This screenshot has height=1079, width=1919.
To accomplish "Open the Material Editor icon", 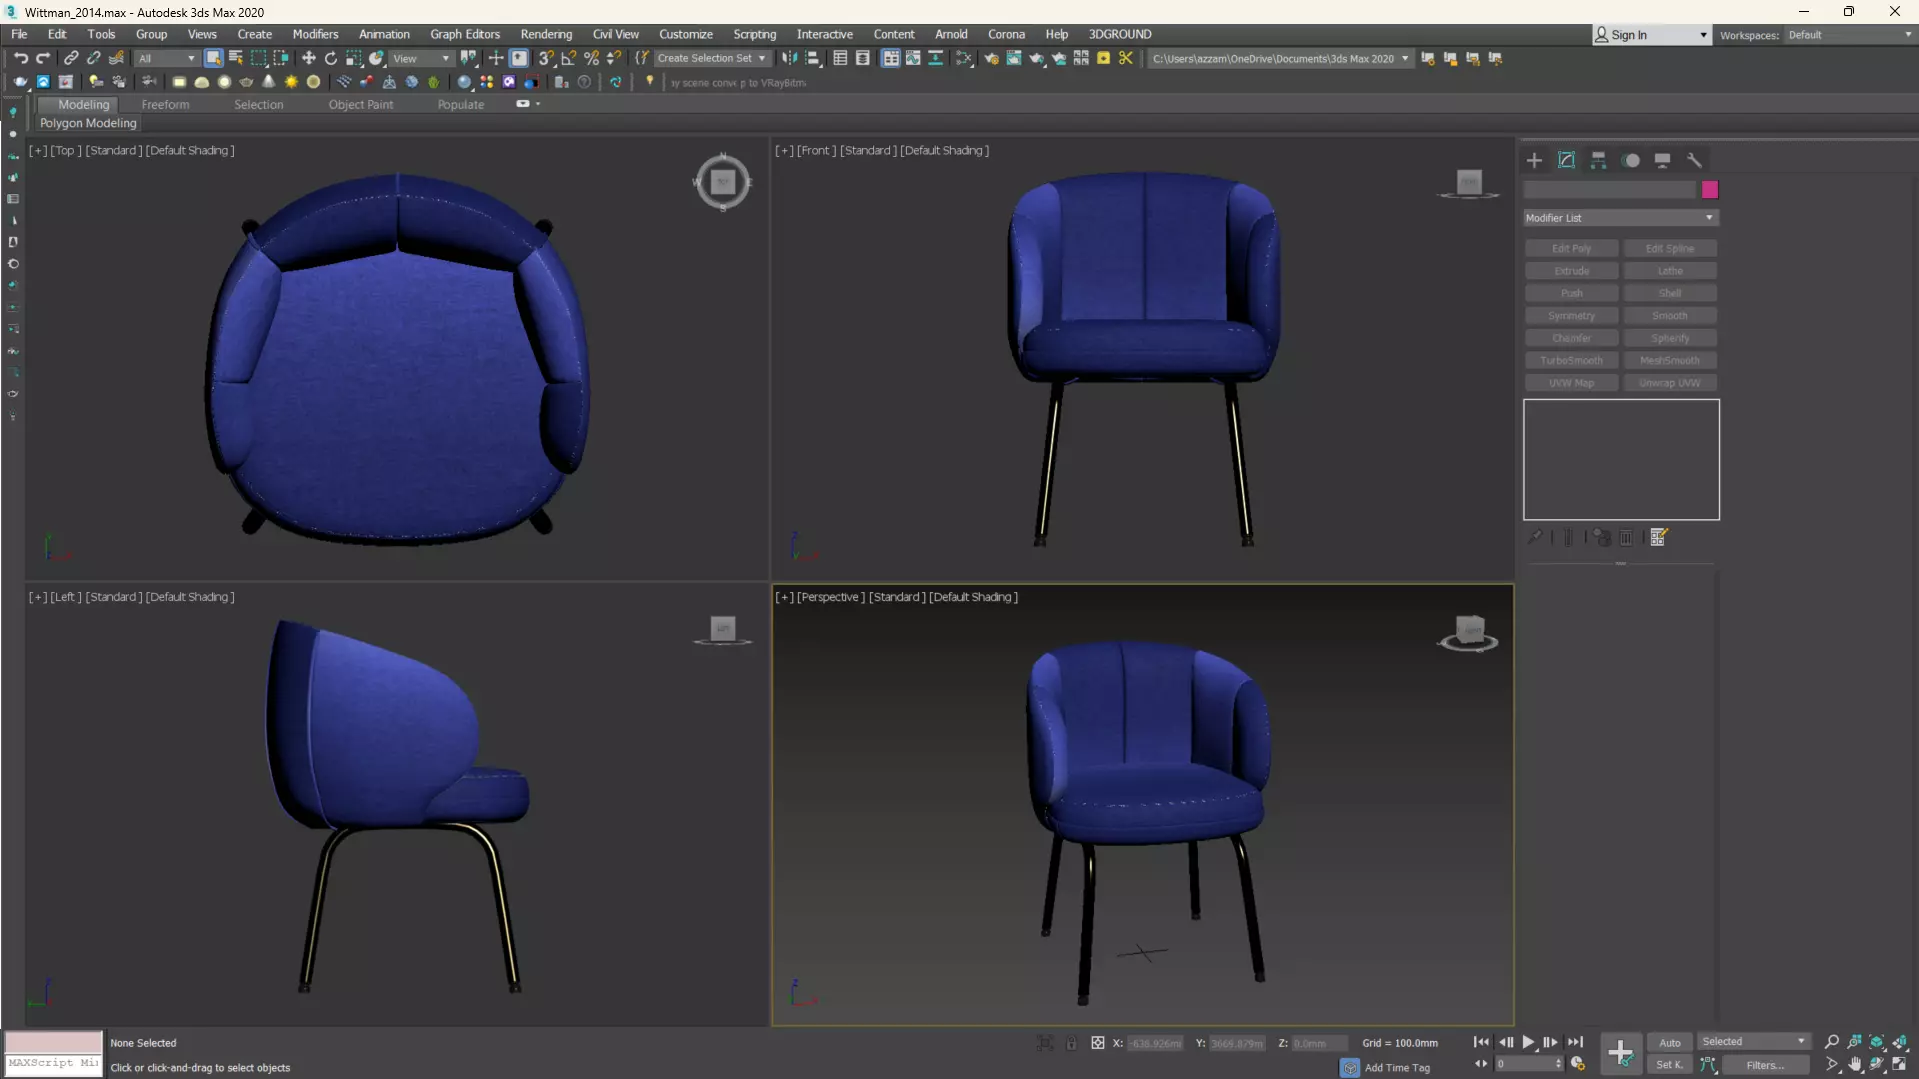I will tap(964, 58).
